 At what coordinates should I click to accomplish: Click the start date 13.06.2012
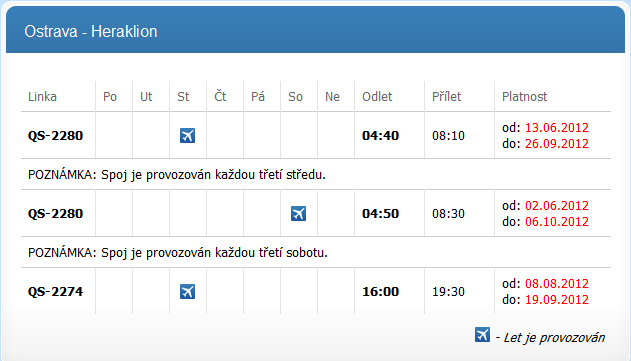click(557, 128)
